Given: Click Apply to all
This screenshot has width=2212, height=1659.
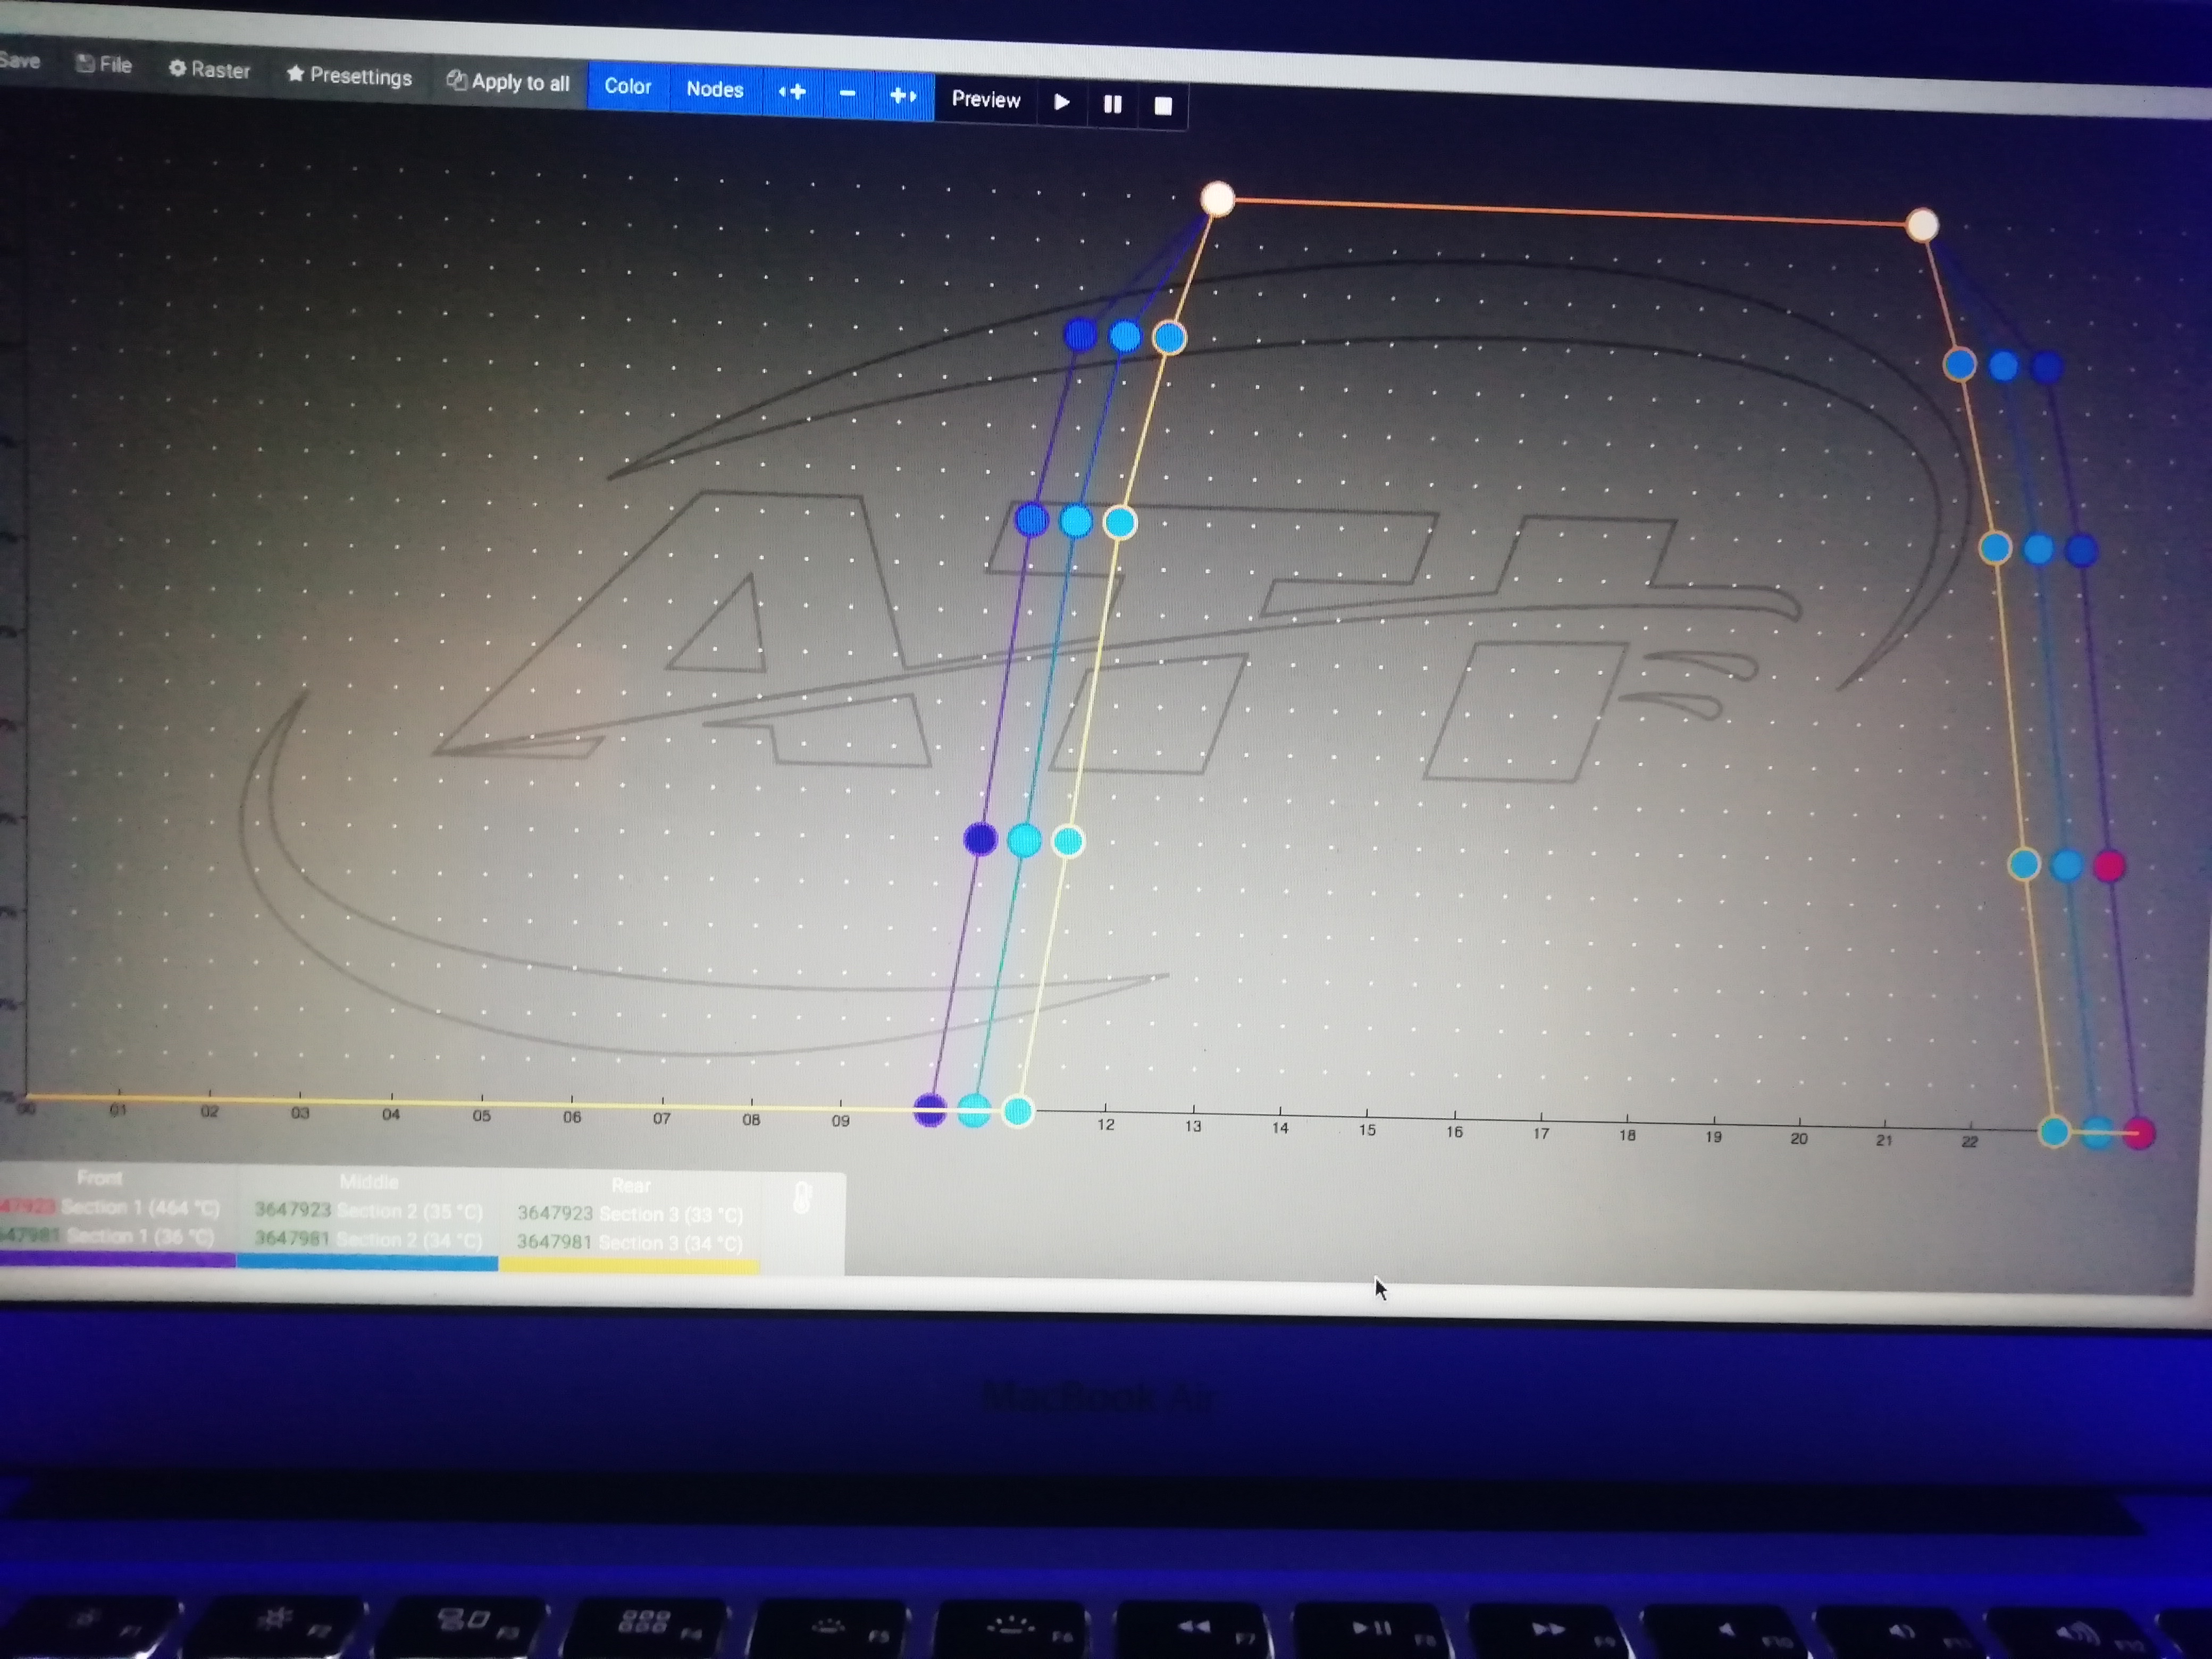Looking at the screenshot, I should 508,83.
